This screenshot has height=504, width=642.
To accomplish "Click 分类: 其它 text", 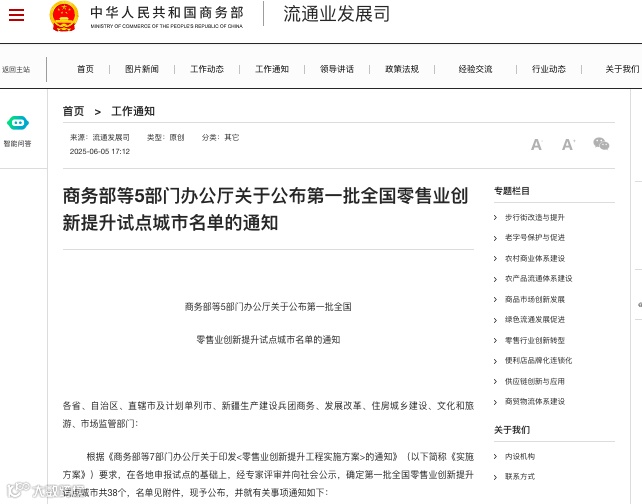I will click(x=220, y=138).
